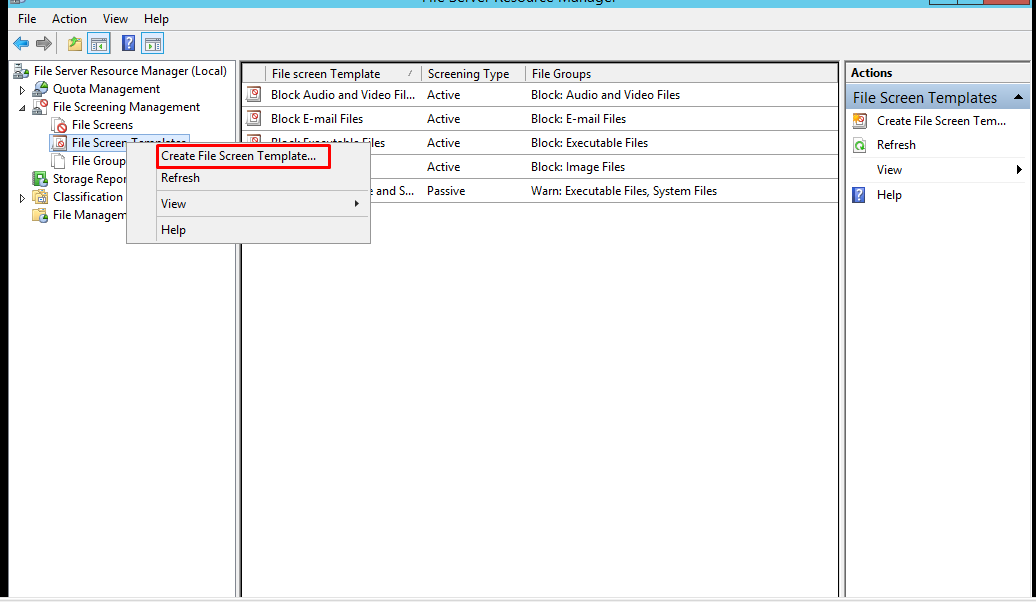The height and width of the screenshot is (602, 1036).
Task: Select the File Screens icon in tree
Action: tap(57, 124)
